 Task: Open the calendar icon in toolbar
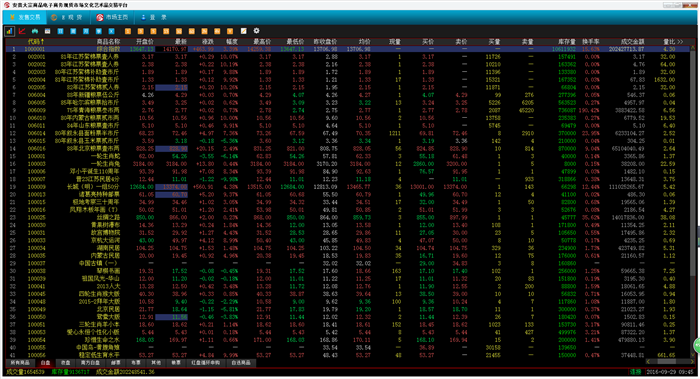click(47, 31)
